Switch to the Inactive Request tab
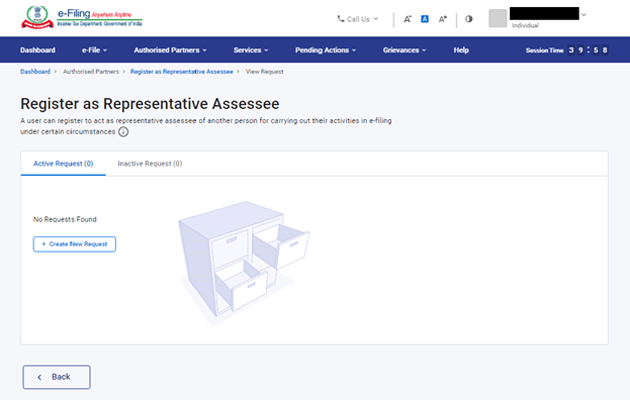This screenshot has width=630, height=400. (x=149, y=163)
